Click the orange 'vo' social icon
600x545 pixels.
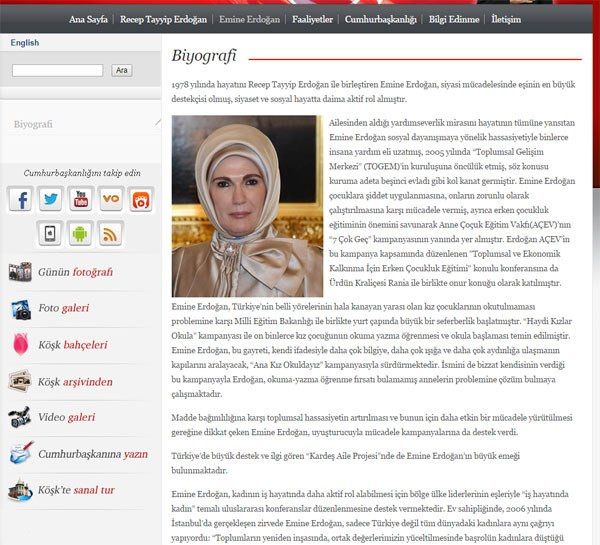[111, 199]
